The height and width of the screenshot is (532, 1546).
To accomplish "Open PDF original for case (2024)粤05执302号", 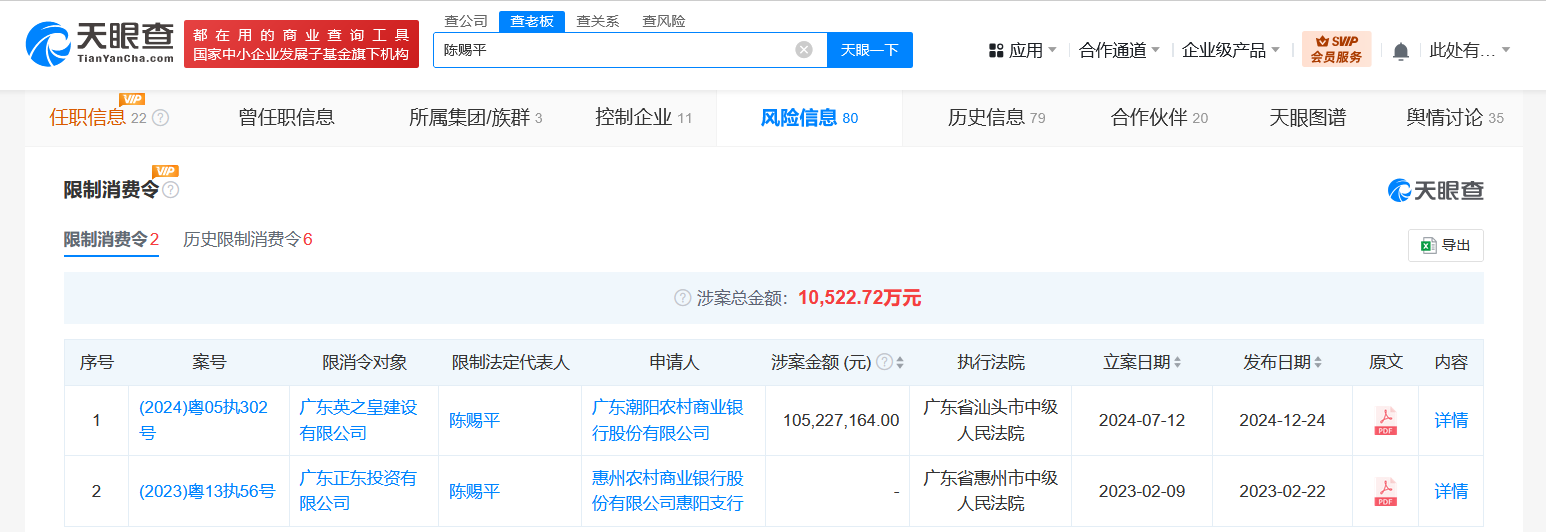I will tap(1385, 421).
